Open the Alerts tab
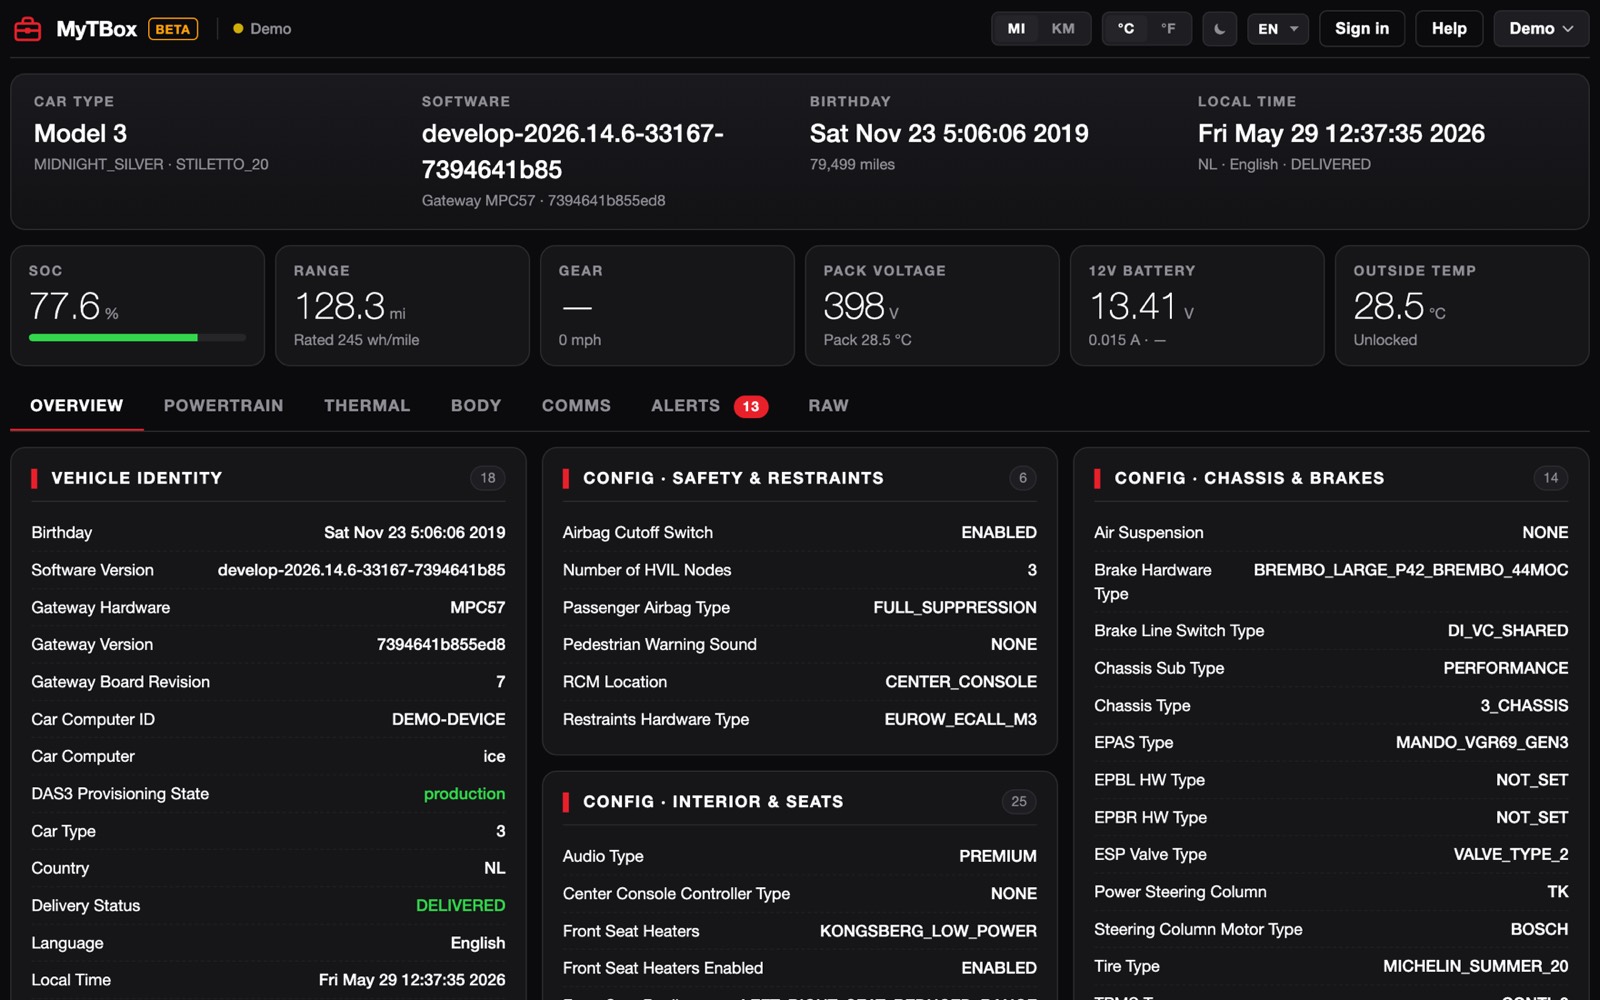The width and height of the screenshot is (1600, 1000). point(709,406)
